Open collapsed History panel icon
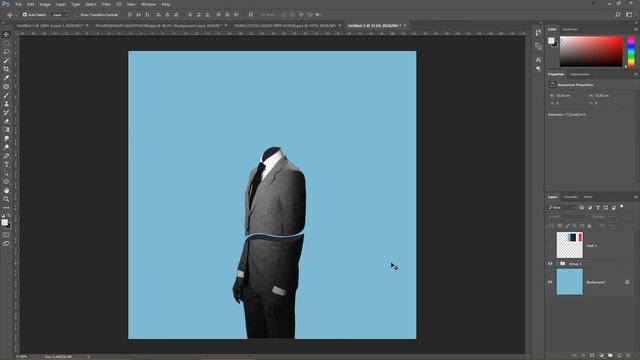The image size is (640, 360). 538,33
